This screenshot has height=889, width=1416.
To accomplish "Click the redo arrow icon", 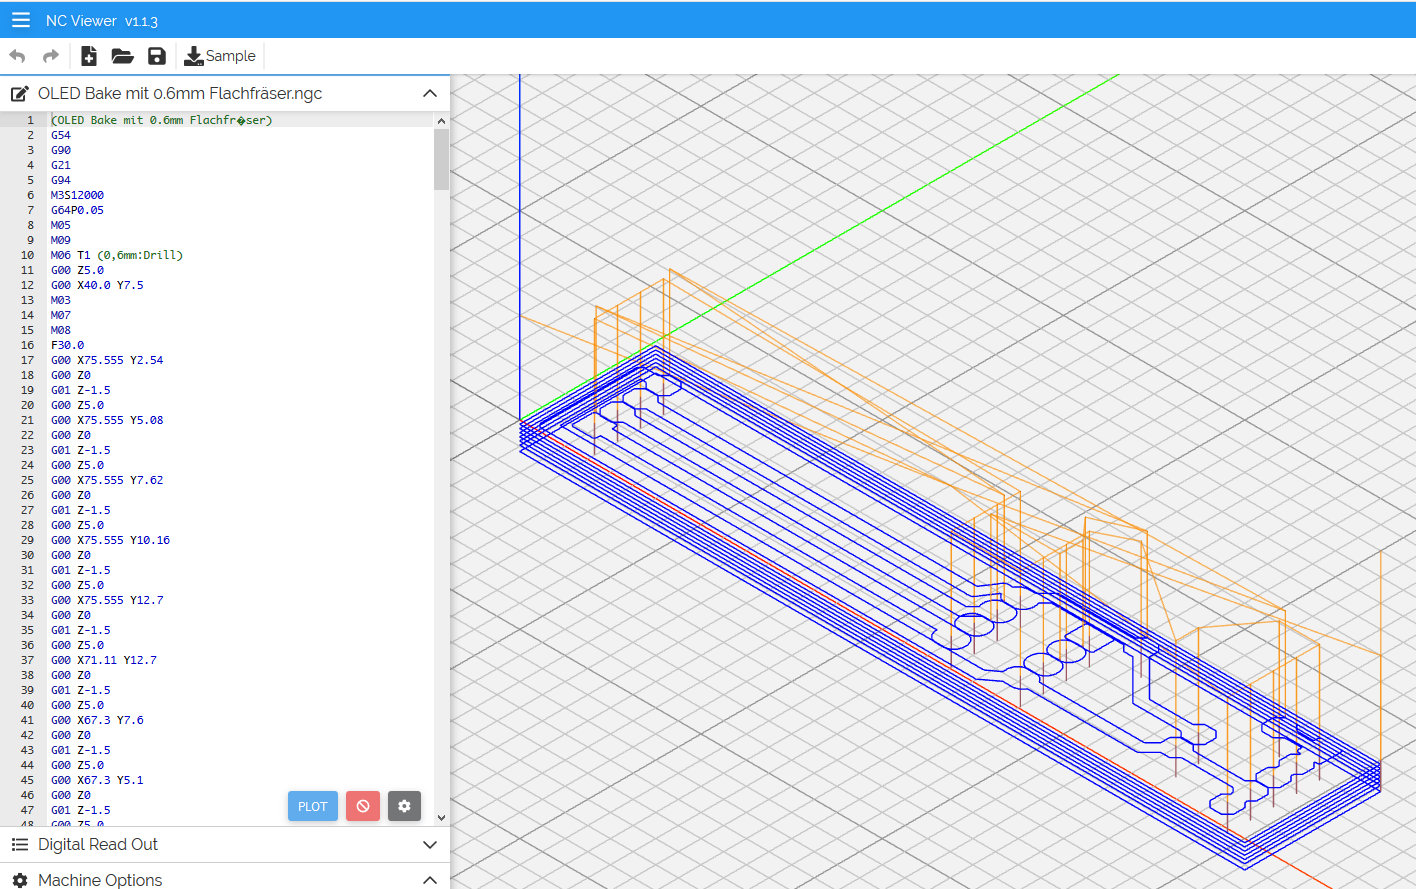I will (51, 56).
